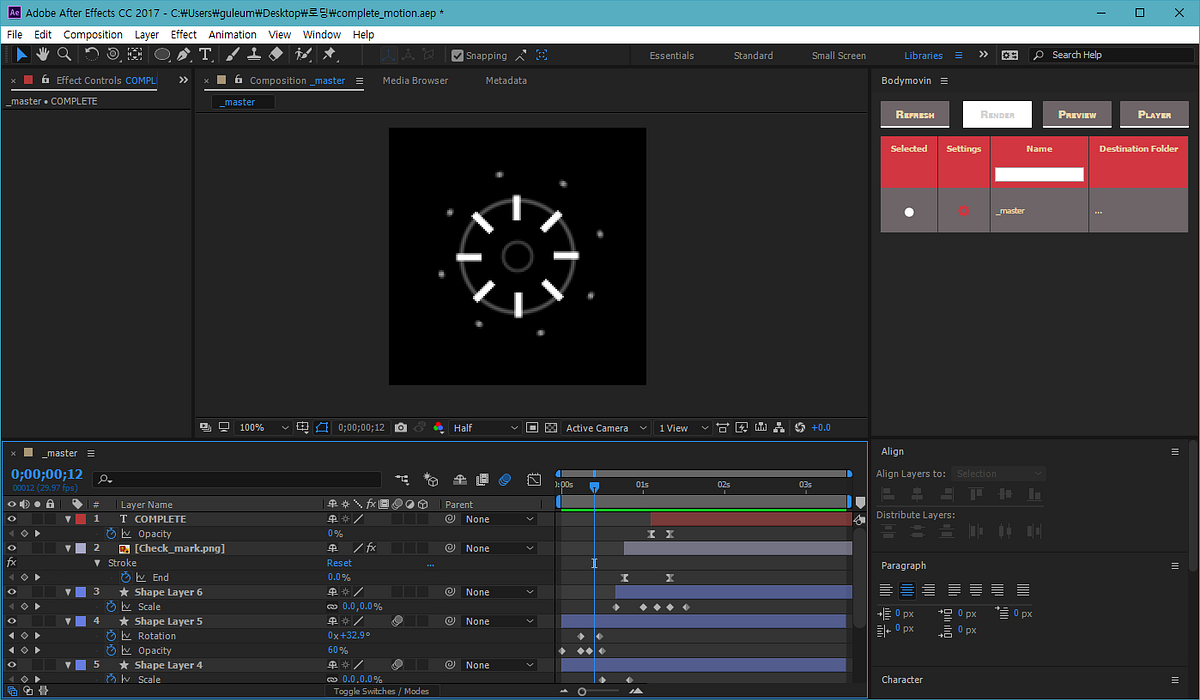Image resolution: width=1200 pixels, height=700 pixels.
Task: Select the Puppet Pin tool
Action: click(329, 55)
